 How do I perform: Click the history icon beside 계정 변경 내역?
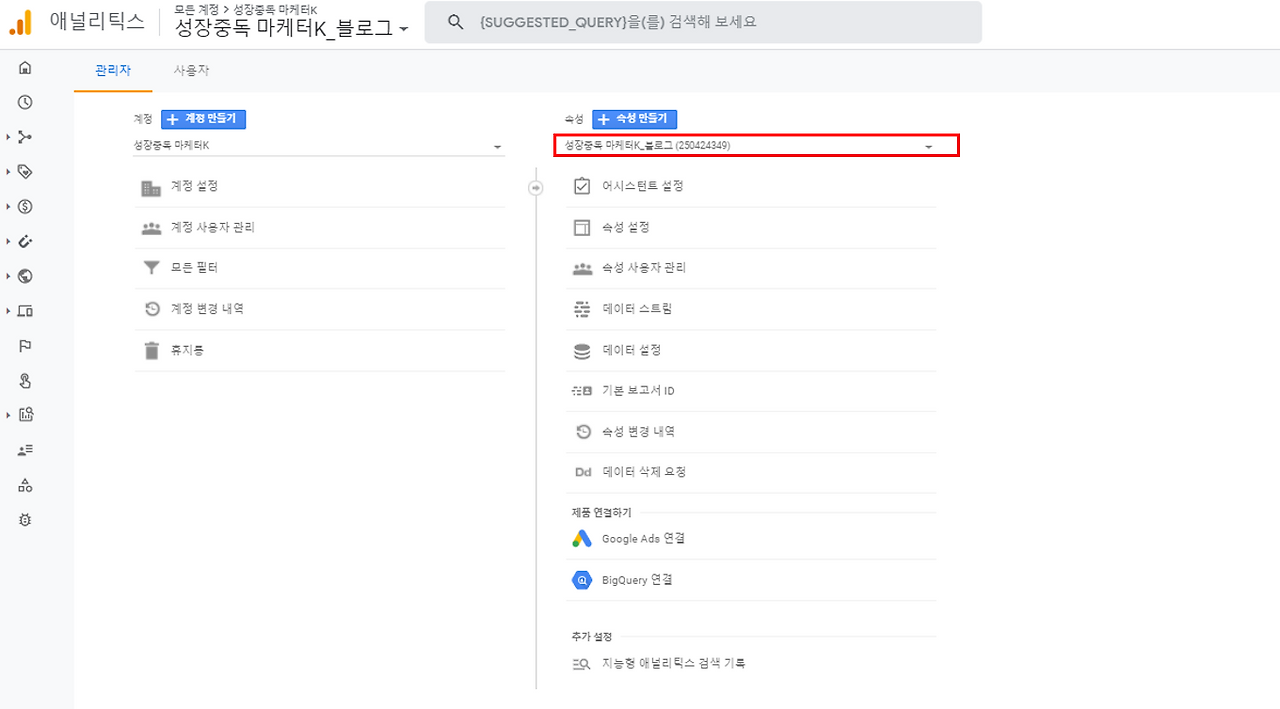tap(151, 309)
